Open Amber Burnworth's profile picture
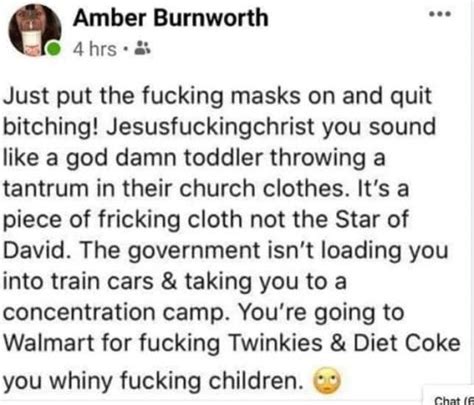Screen dimensions: 474x405 [x=34, y=30]
